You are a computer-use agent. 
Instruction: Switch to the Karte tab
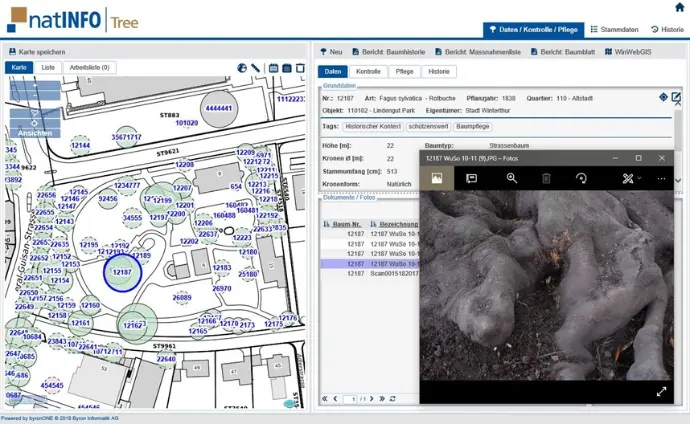19,67
